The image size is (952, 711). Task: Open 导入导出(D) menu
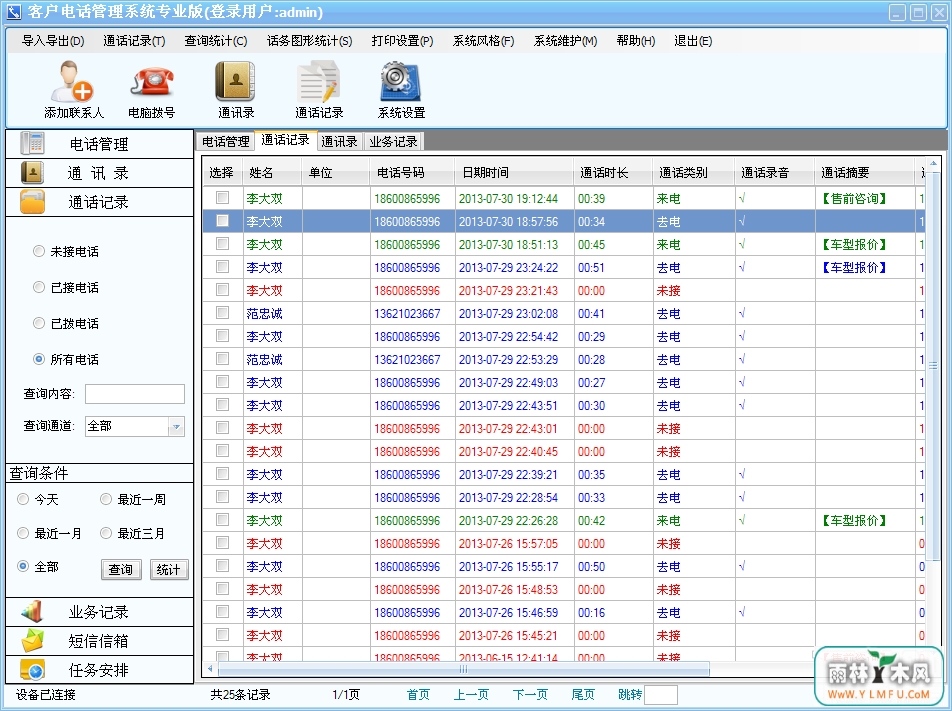(53, 41)
